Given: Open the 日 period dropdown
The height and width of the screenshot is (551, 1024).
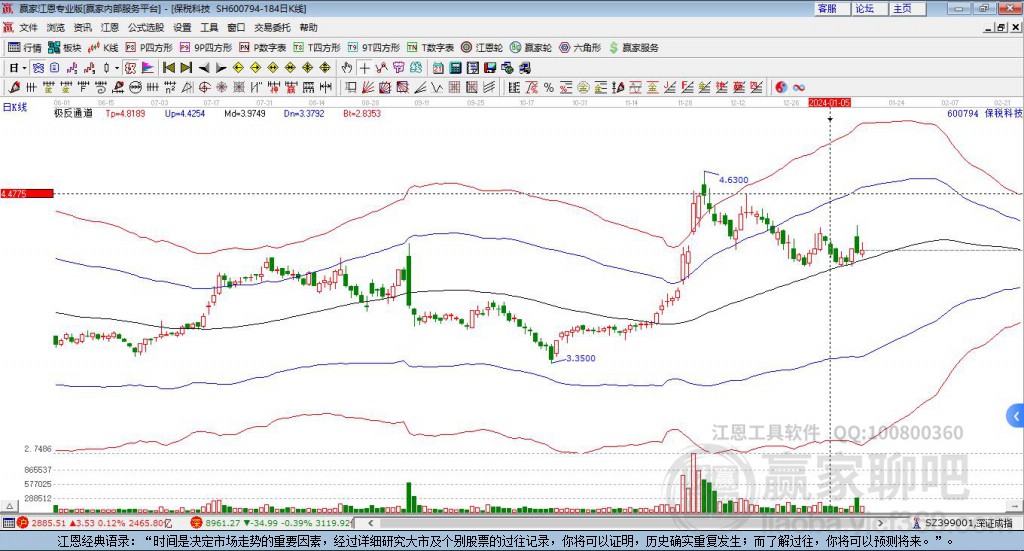Looking at the screenshot, I should click(x=18, y=68).
